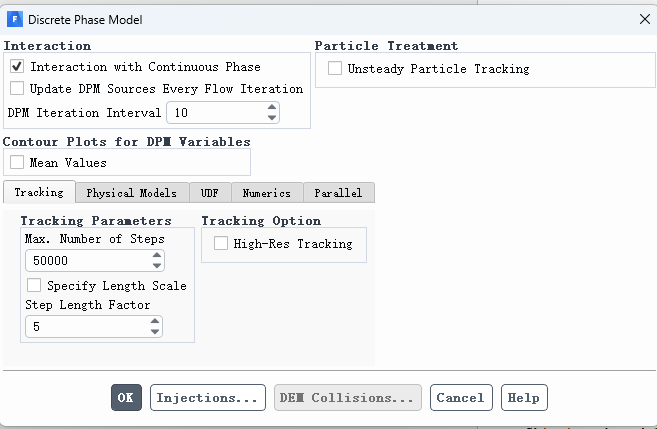Close the Discrete Phase Model dialog
The width and height of the screenshot is (657, 429).
644,19
